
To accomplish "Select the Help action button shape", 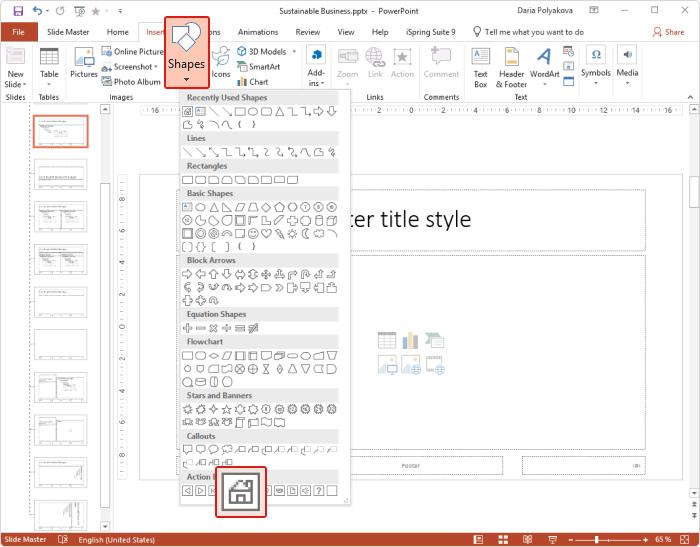I will tap(318, 490).
